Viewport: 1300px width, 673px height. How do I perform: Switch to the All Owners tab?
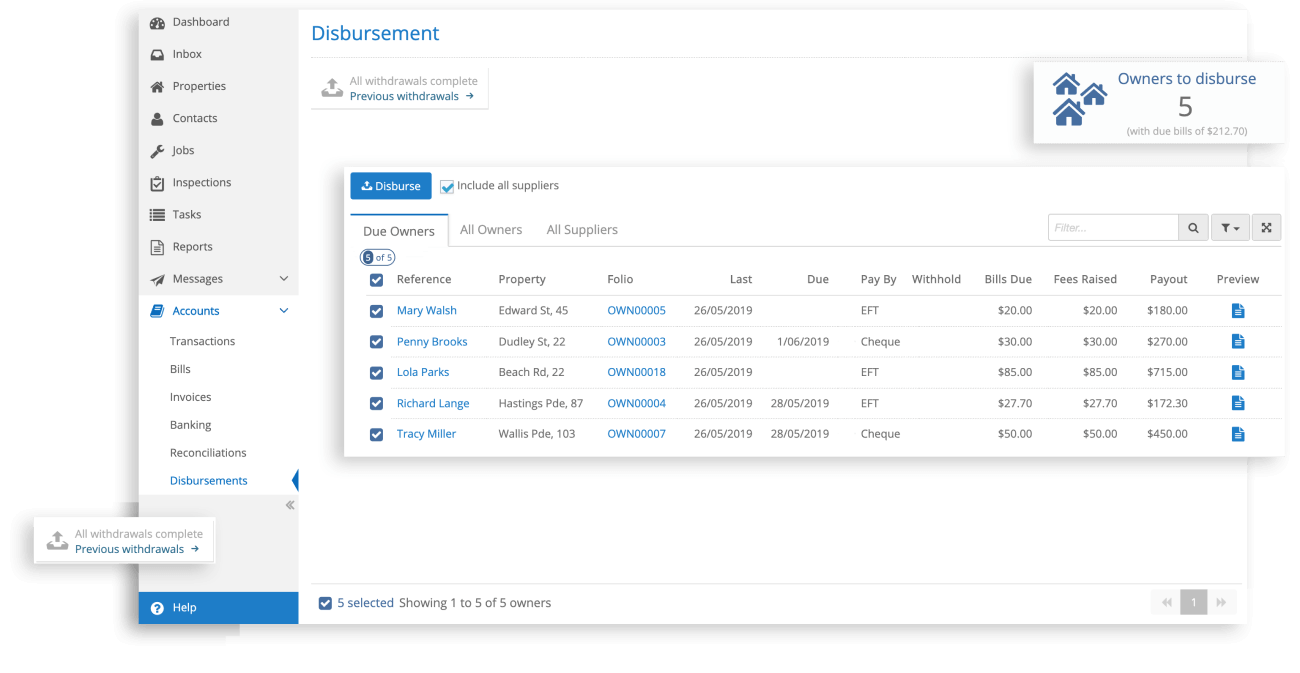pos(490,230)
